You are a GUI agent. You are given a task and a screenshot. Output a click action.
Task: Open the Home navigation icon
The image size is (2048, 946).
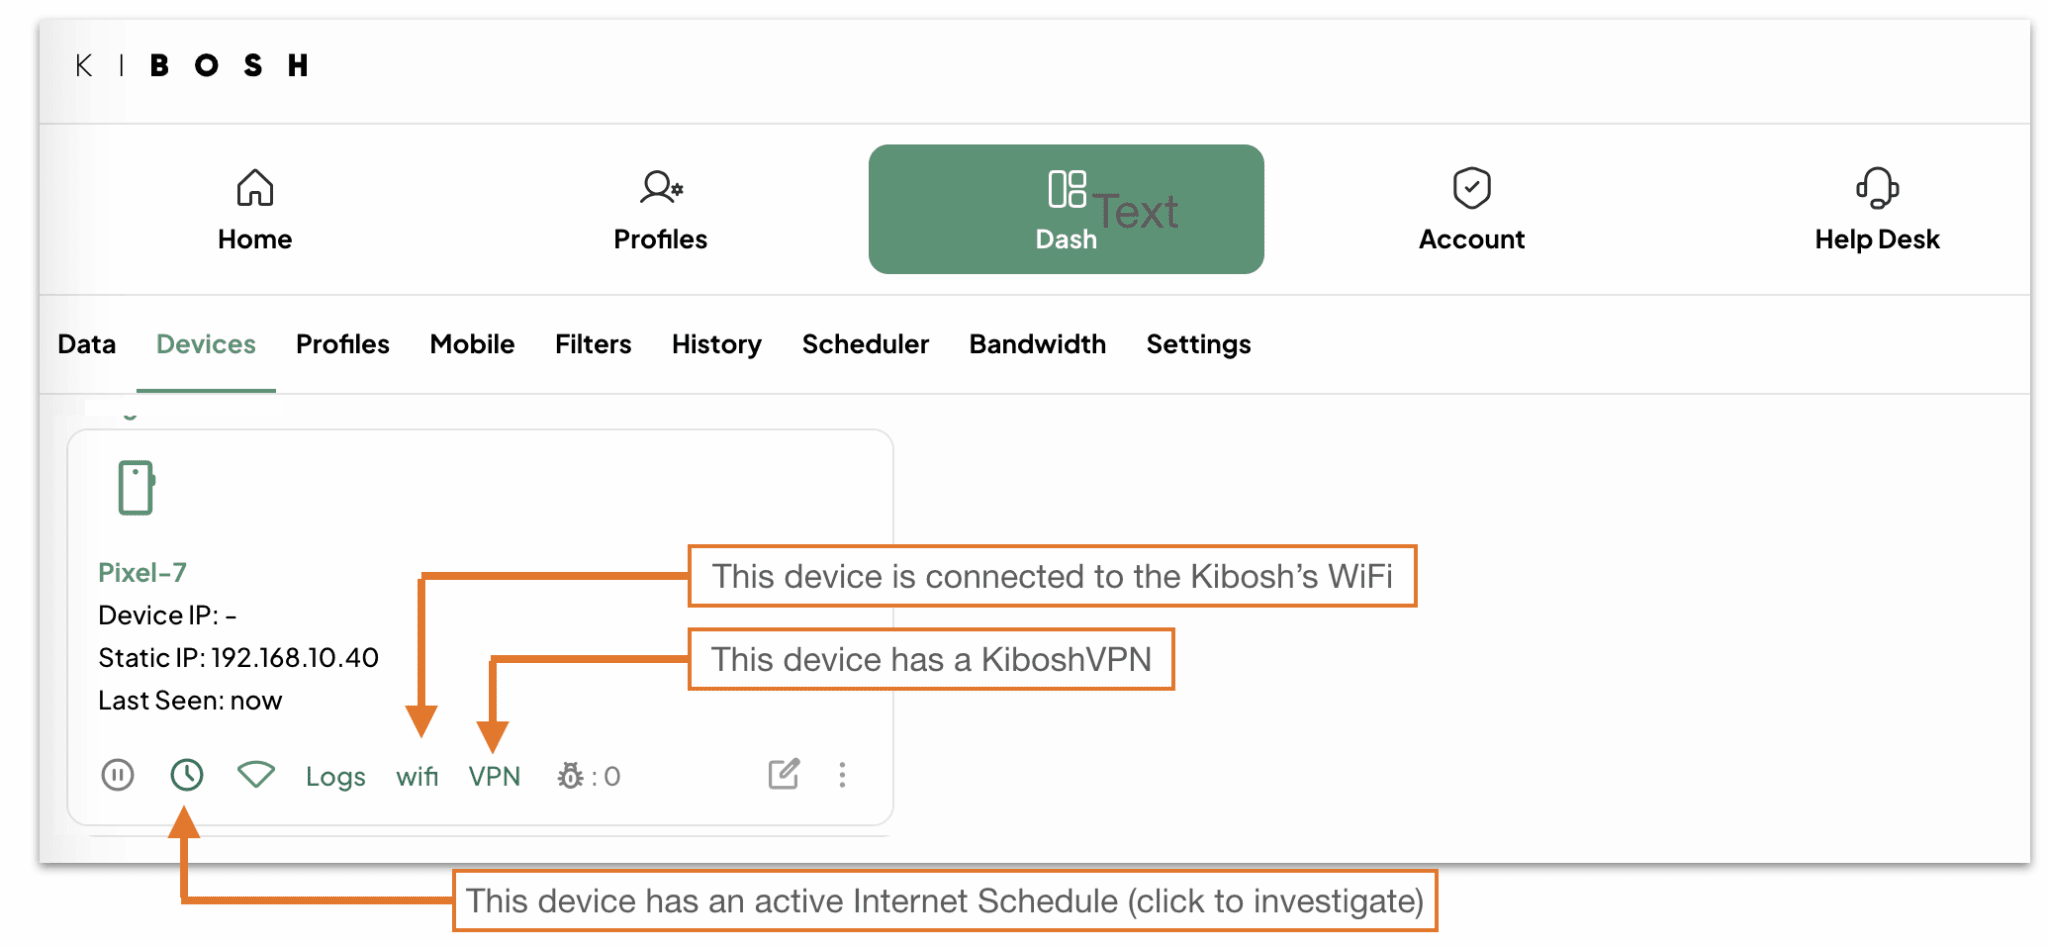click(x=254, y=186)
